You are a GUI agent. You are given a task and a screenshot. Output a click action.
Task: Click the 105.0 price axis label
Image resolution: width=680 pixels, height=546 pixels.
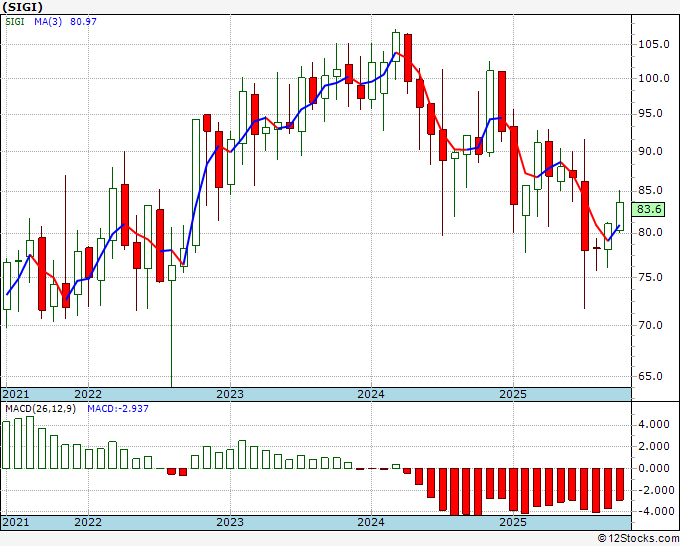(653, 44)
